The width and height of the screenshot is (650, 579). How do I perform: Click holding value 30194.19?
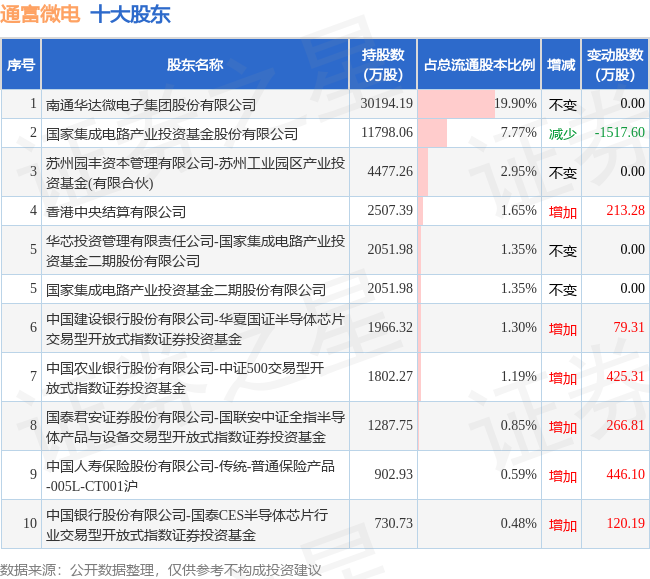click(x=387, y=103)
